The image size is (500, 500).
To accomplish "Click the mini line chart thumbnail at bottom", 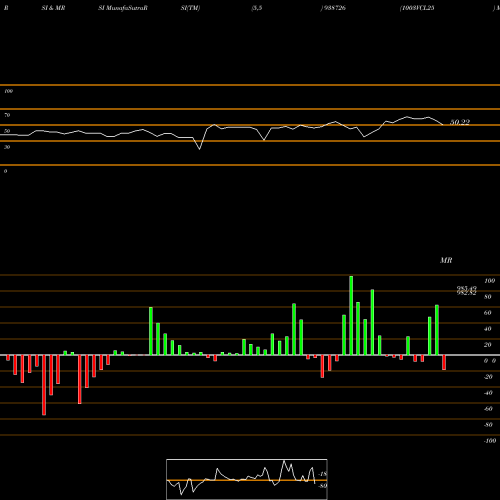I will (x=247, y=479).
